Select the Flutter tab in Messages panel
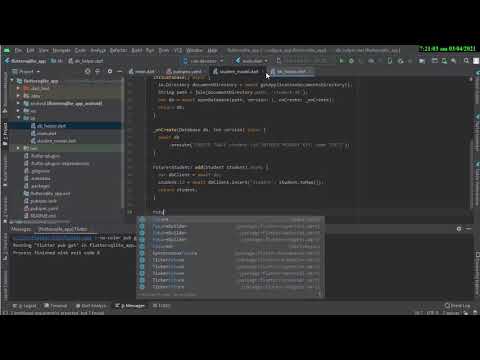Screen dimensions: 480x360 point(63,229)
